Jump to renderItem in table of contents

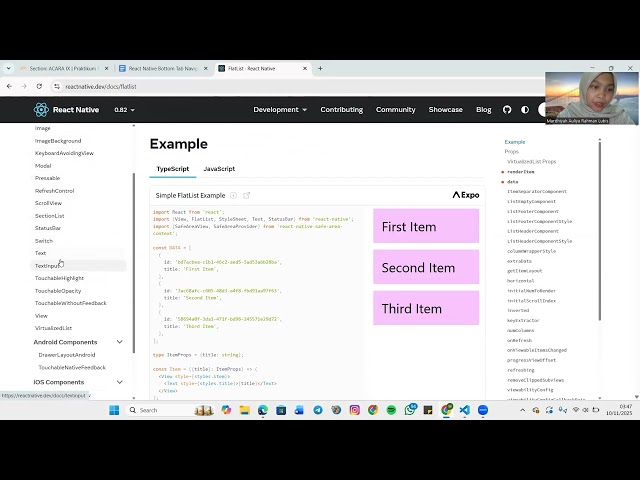coord(521,172)
